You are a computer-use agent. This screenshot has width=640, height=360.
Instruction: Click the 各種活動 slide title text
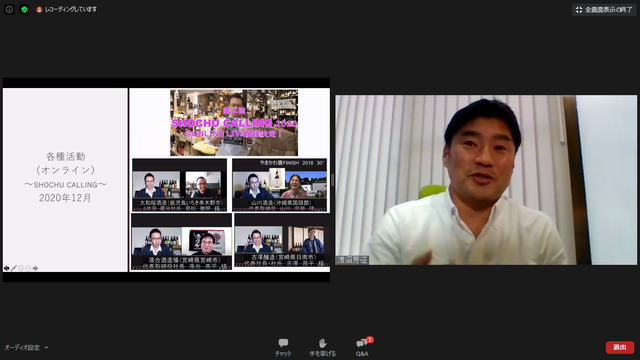point(65,156)
